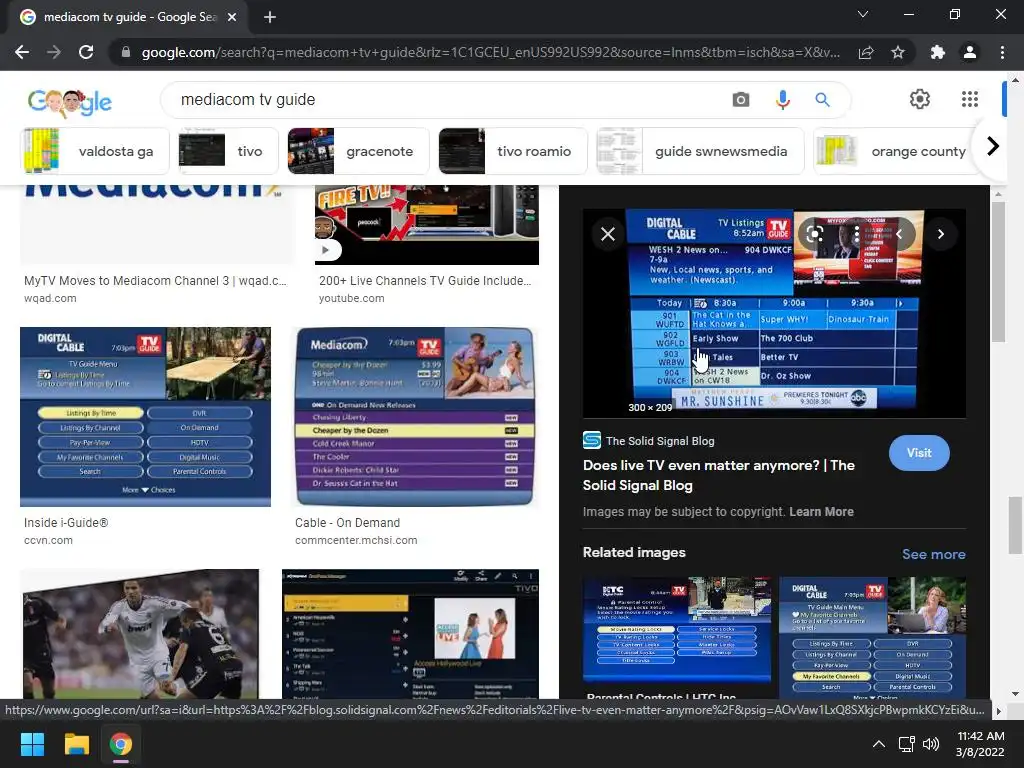This screenshot has width=1024, height=768.
Task: Show more filter chips with right arrow
Action: pos(993,146)
